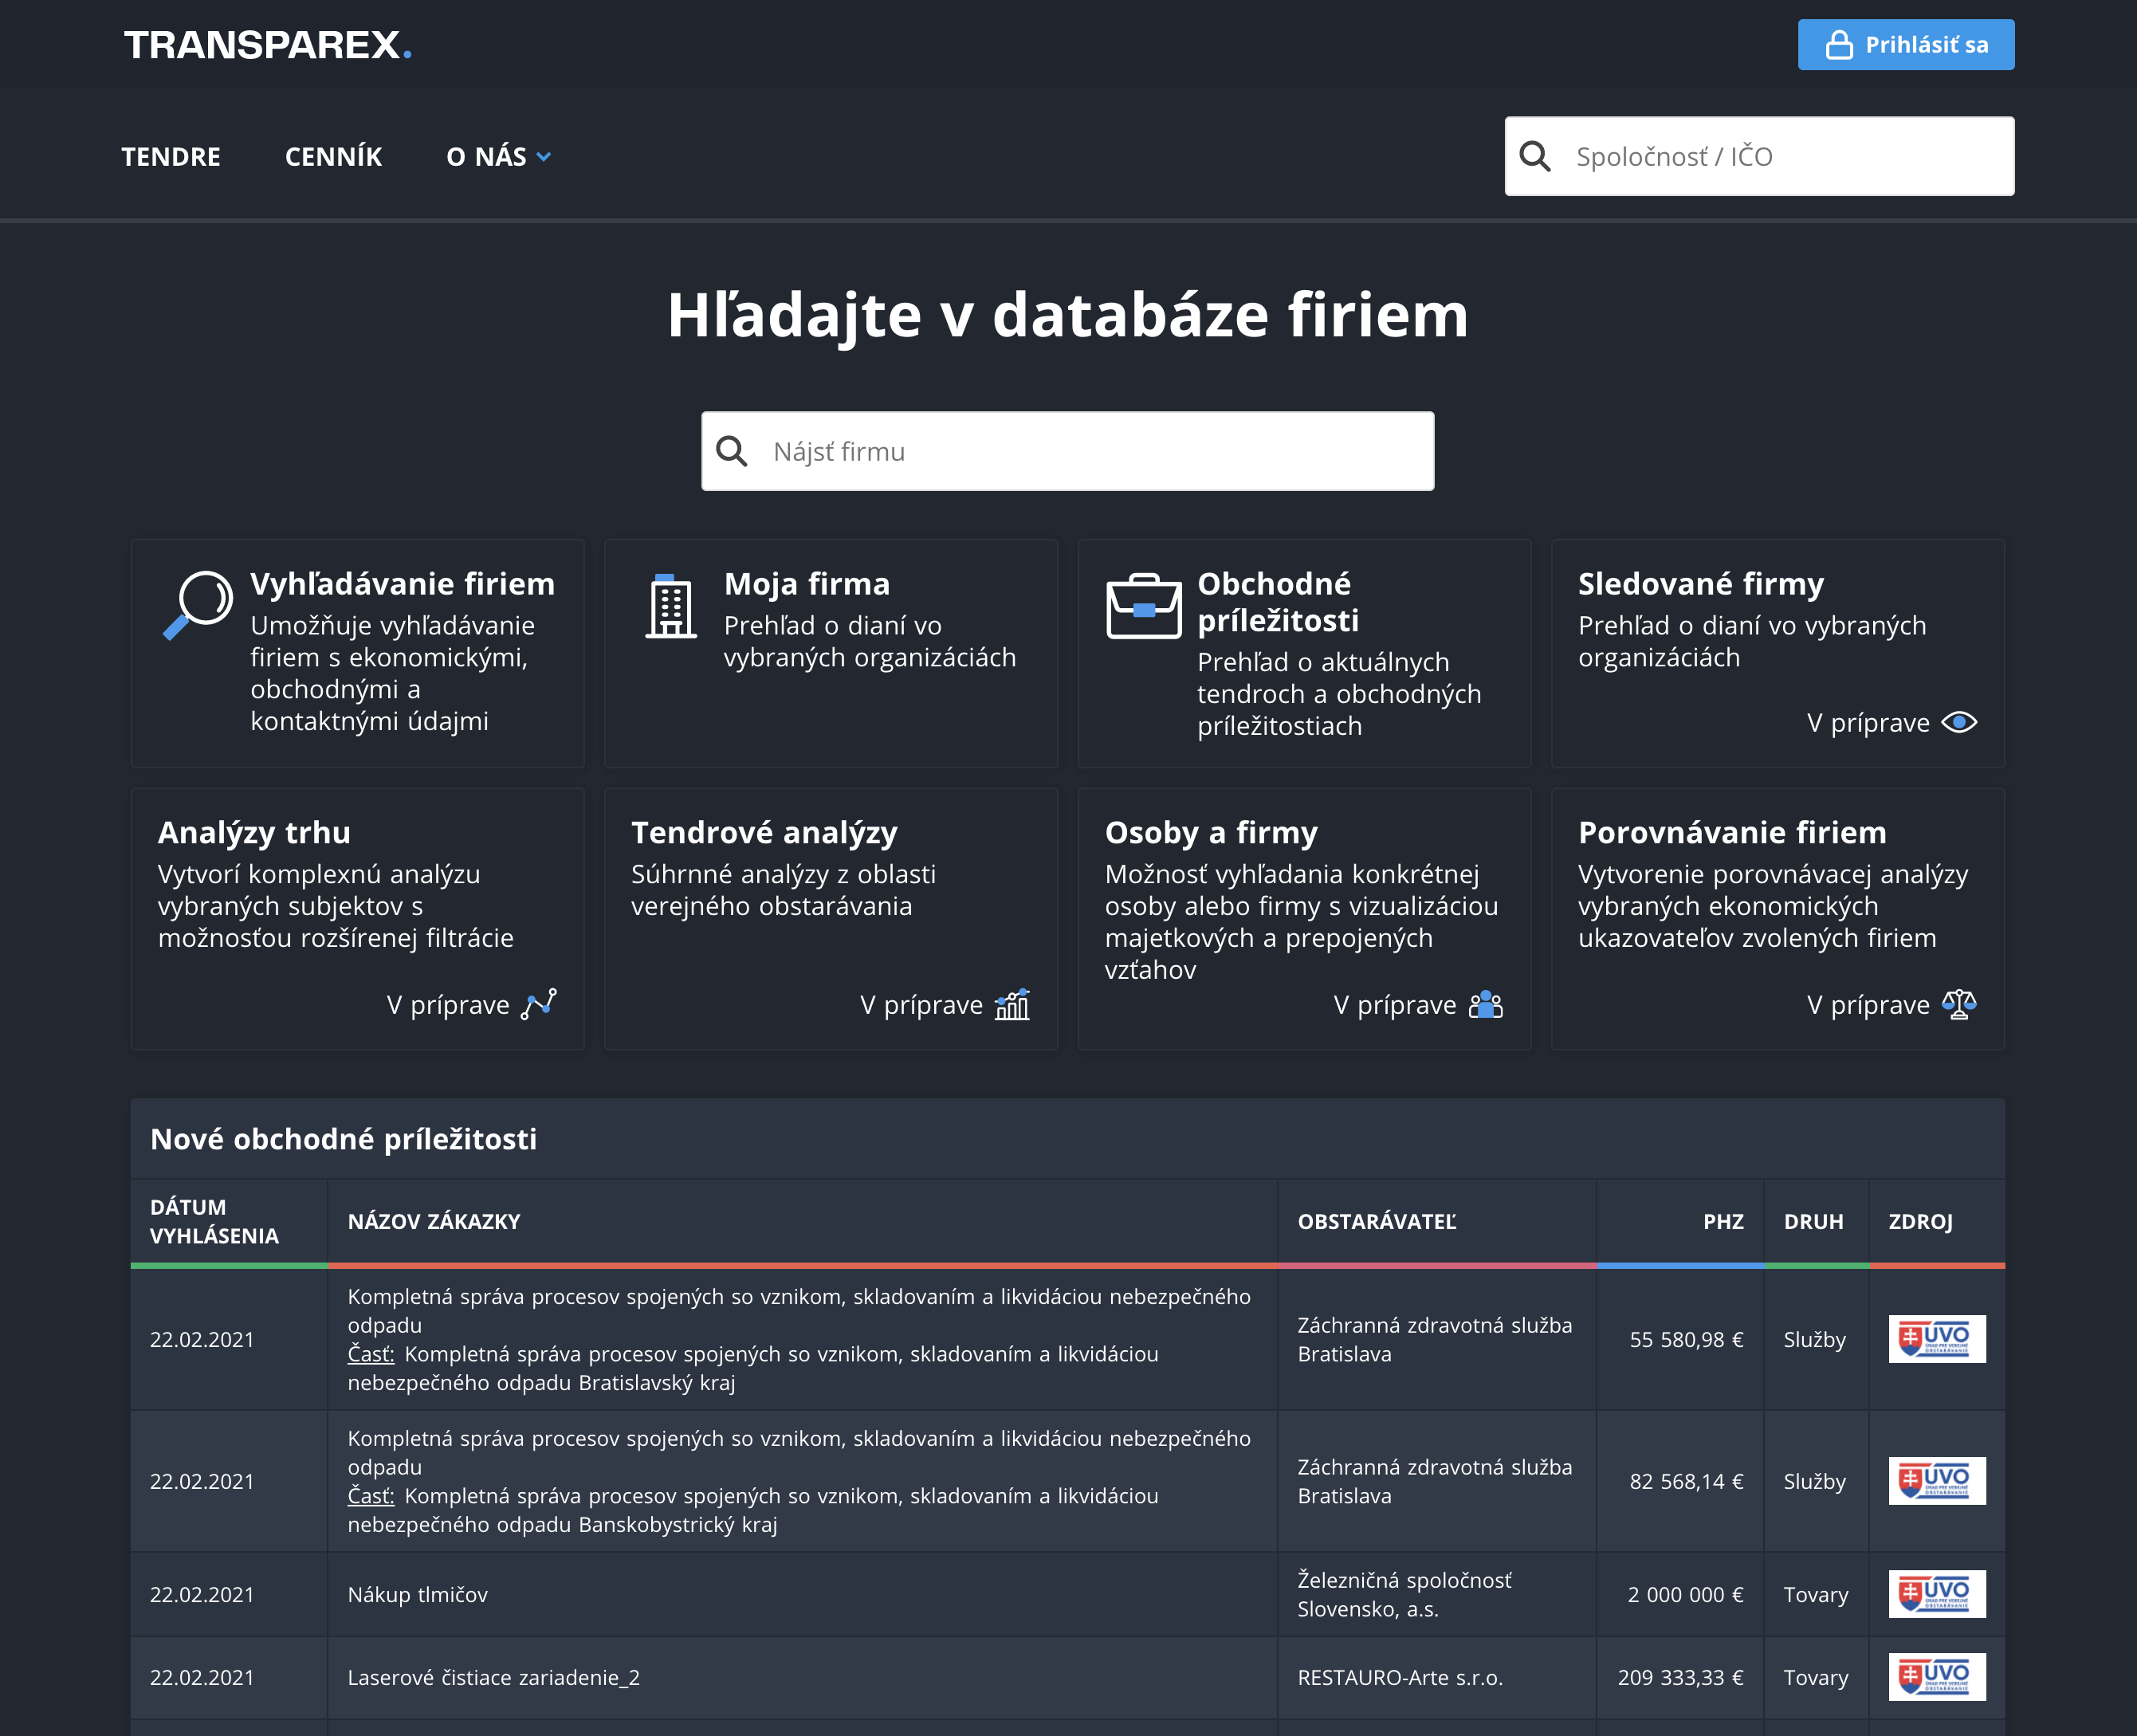Open the TENDRE menu item

point(171,157)
